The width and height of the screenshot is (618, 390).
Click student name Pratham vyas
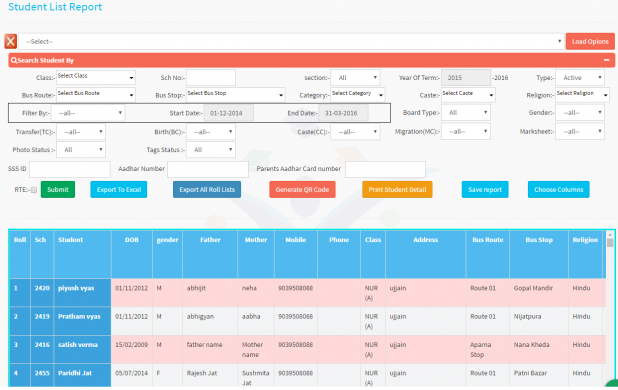pyautogui.click(x=79, y=316)
